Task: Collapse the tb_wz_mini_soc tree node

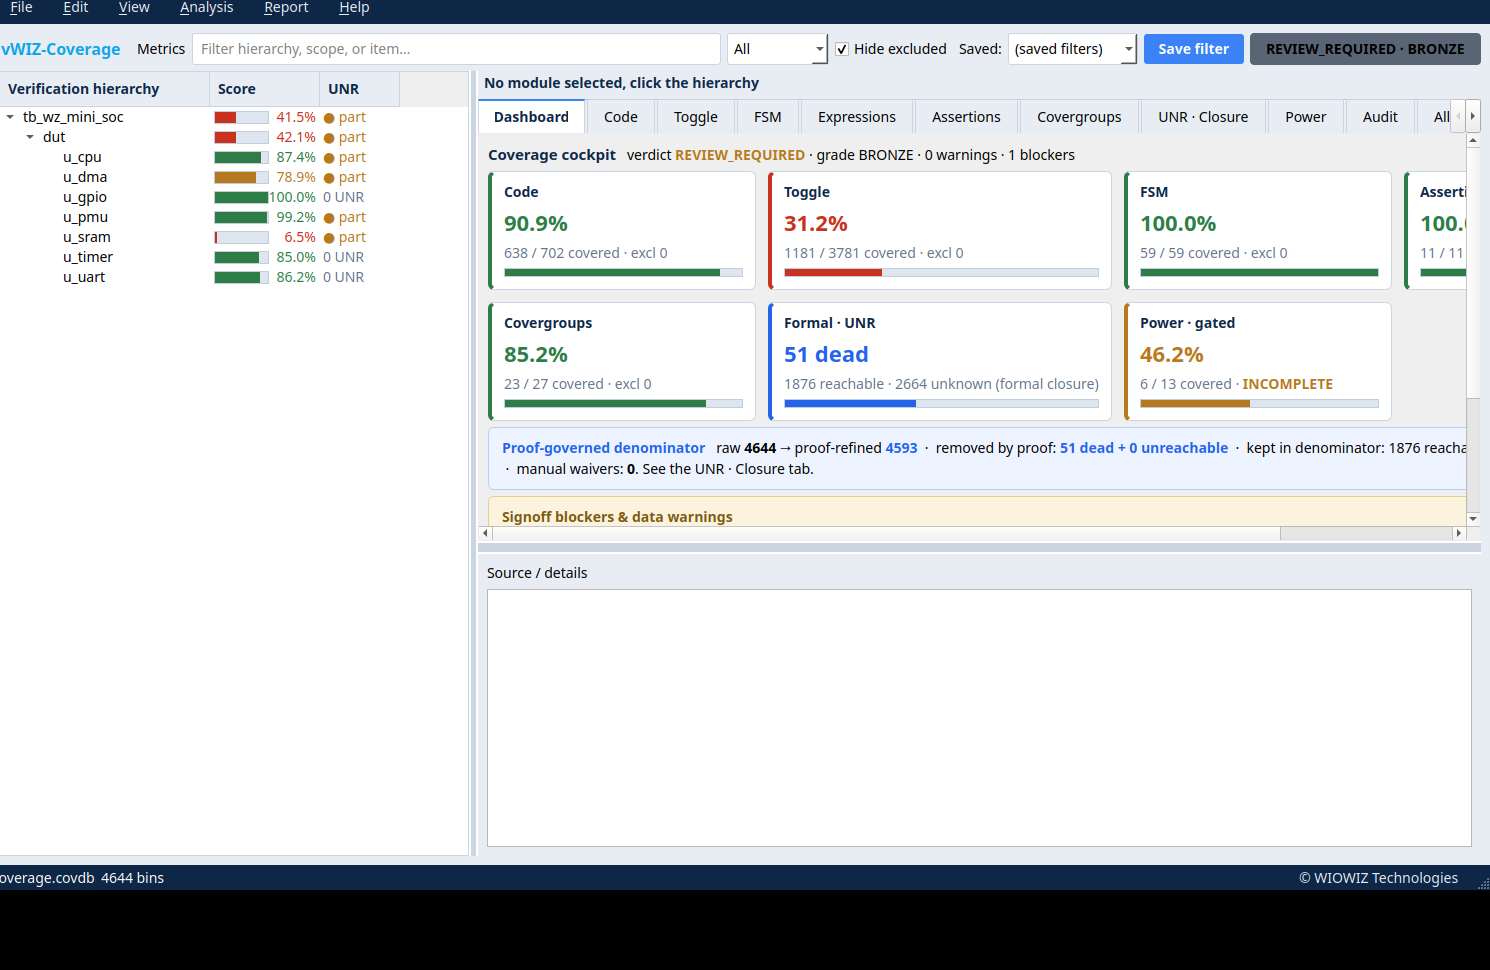Action: click(10, 117)
